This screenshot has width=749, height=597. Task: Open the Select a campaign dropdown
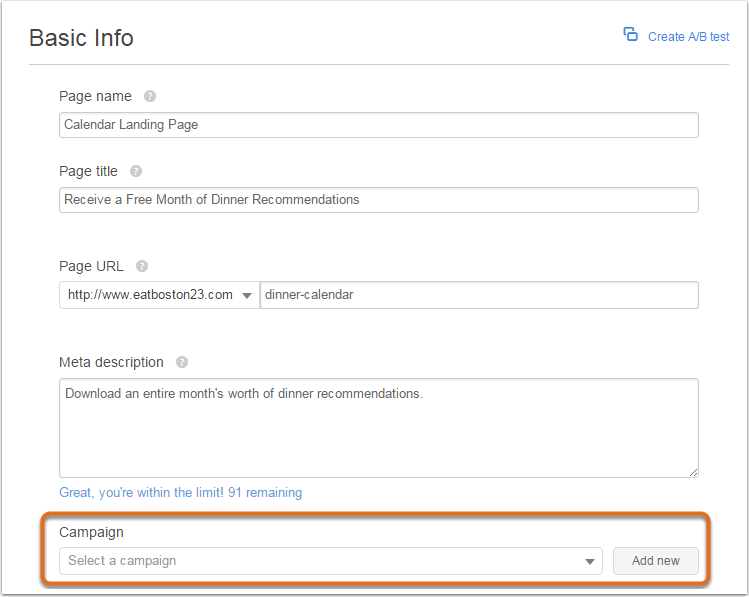[331, 561]
